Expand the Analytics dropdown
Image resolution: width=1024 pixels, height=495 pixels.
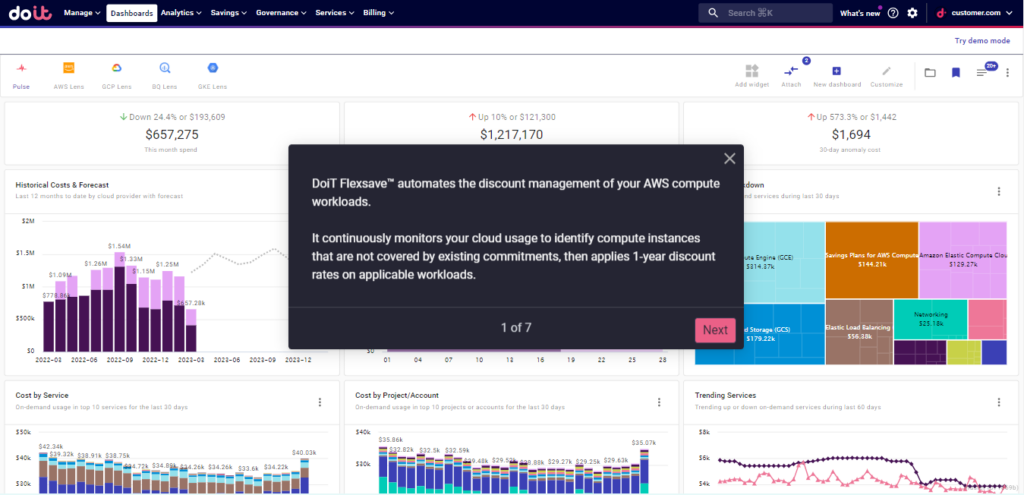point(181,13)
